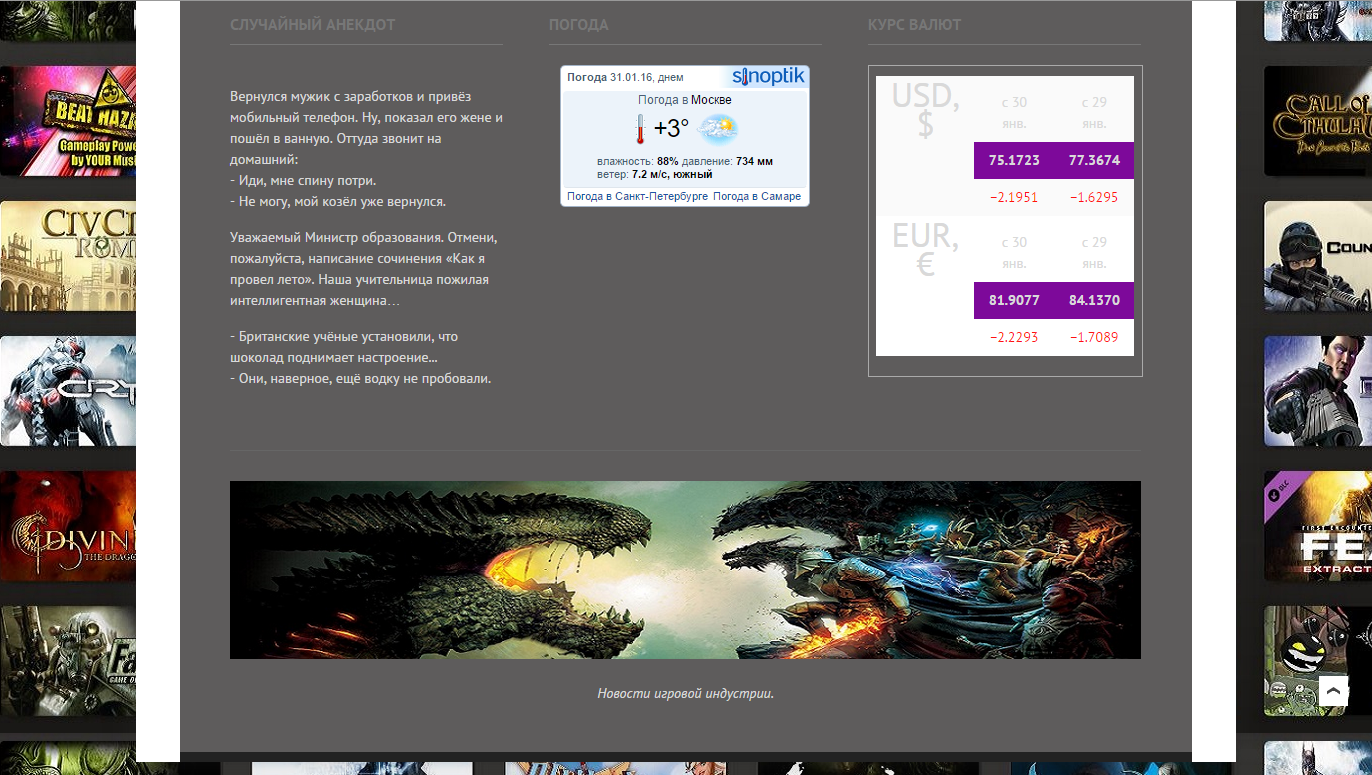Open the 'Погода в Санкт-Петербурге' link

[x=637, y=196]
